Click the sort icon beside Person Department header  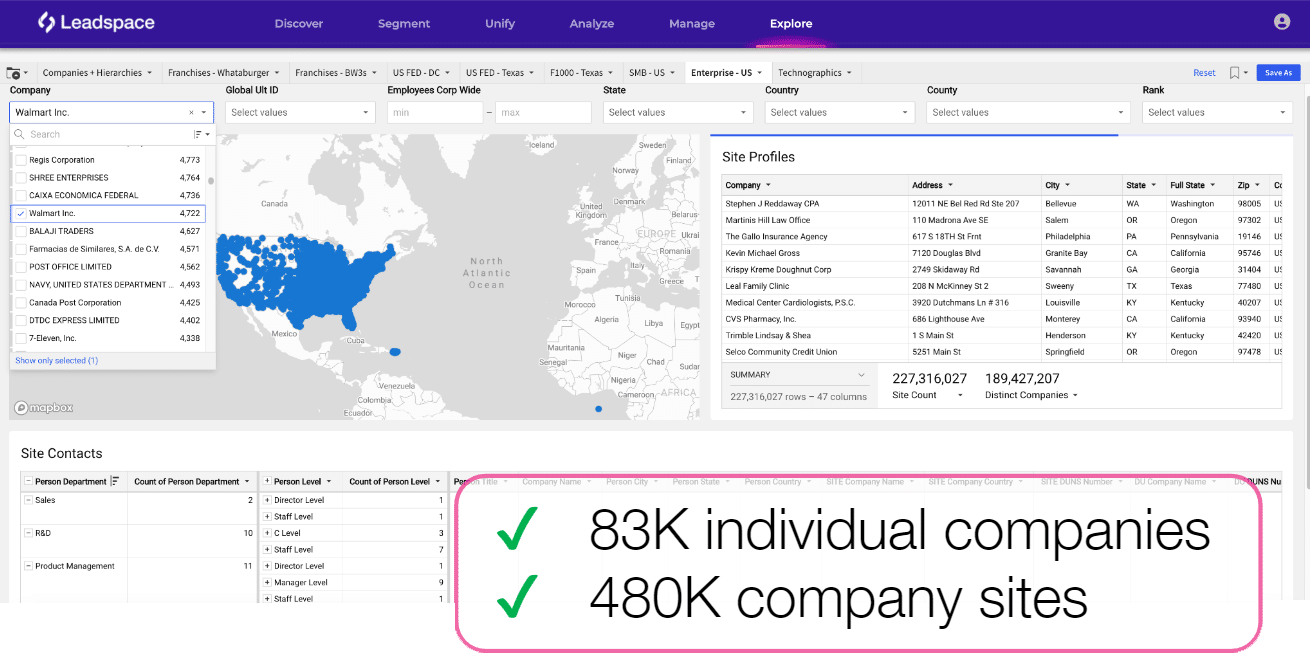tap(115, 482)
